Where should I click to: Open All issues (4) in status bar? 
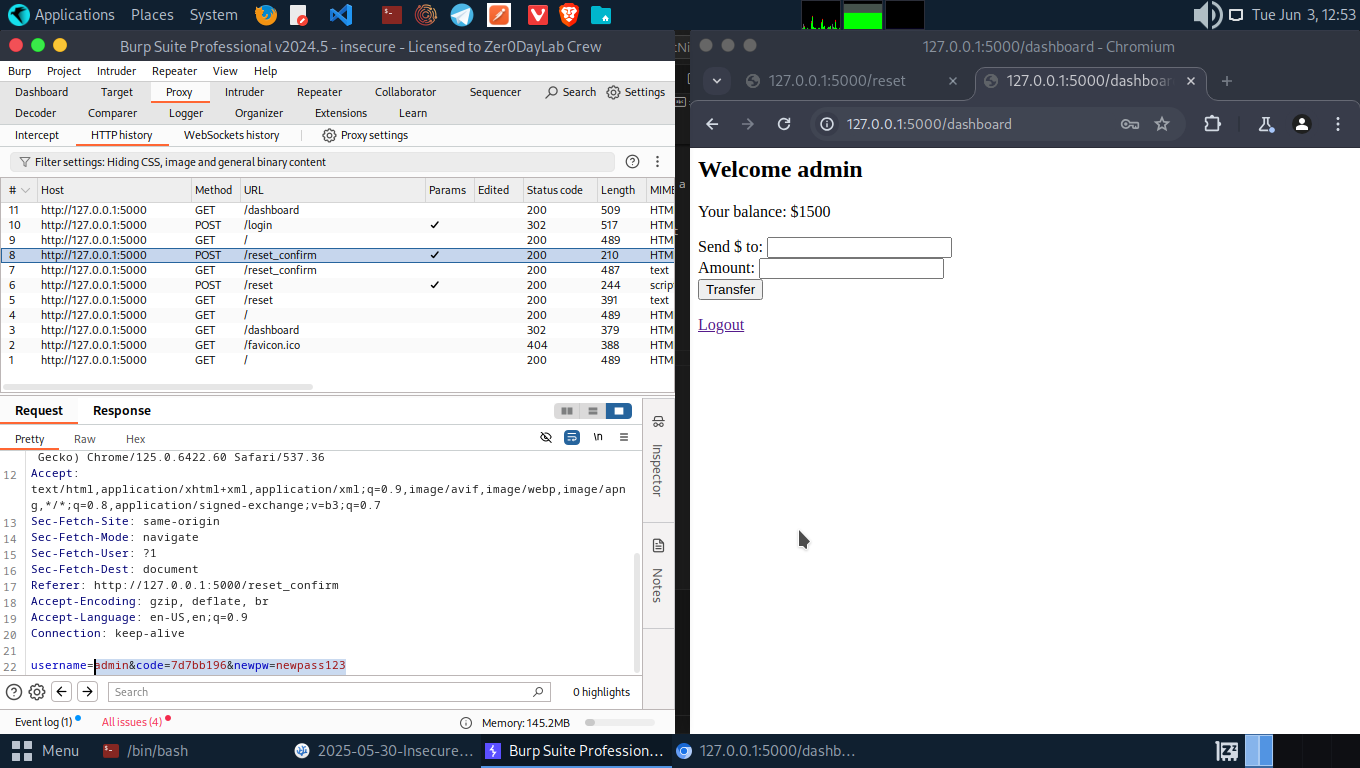[x=132, y=722]
